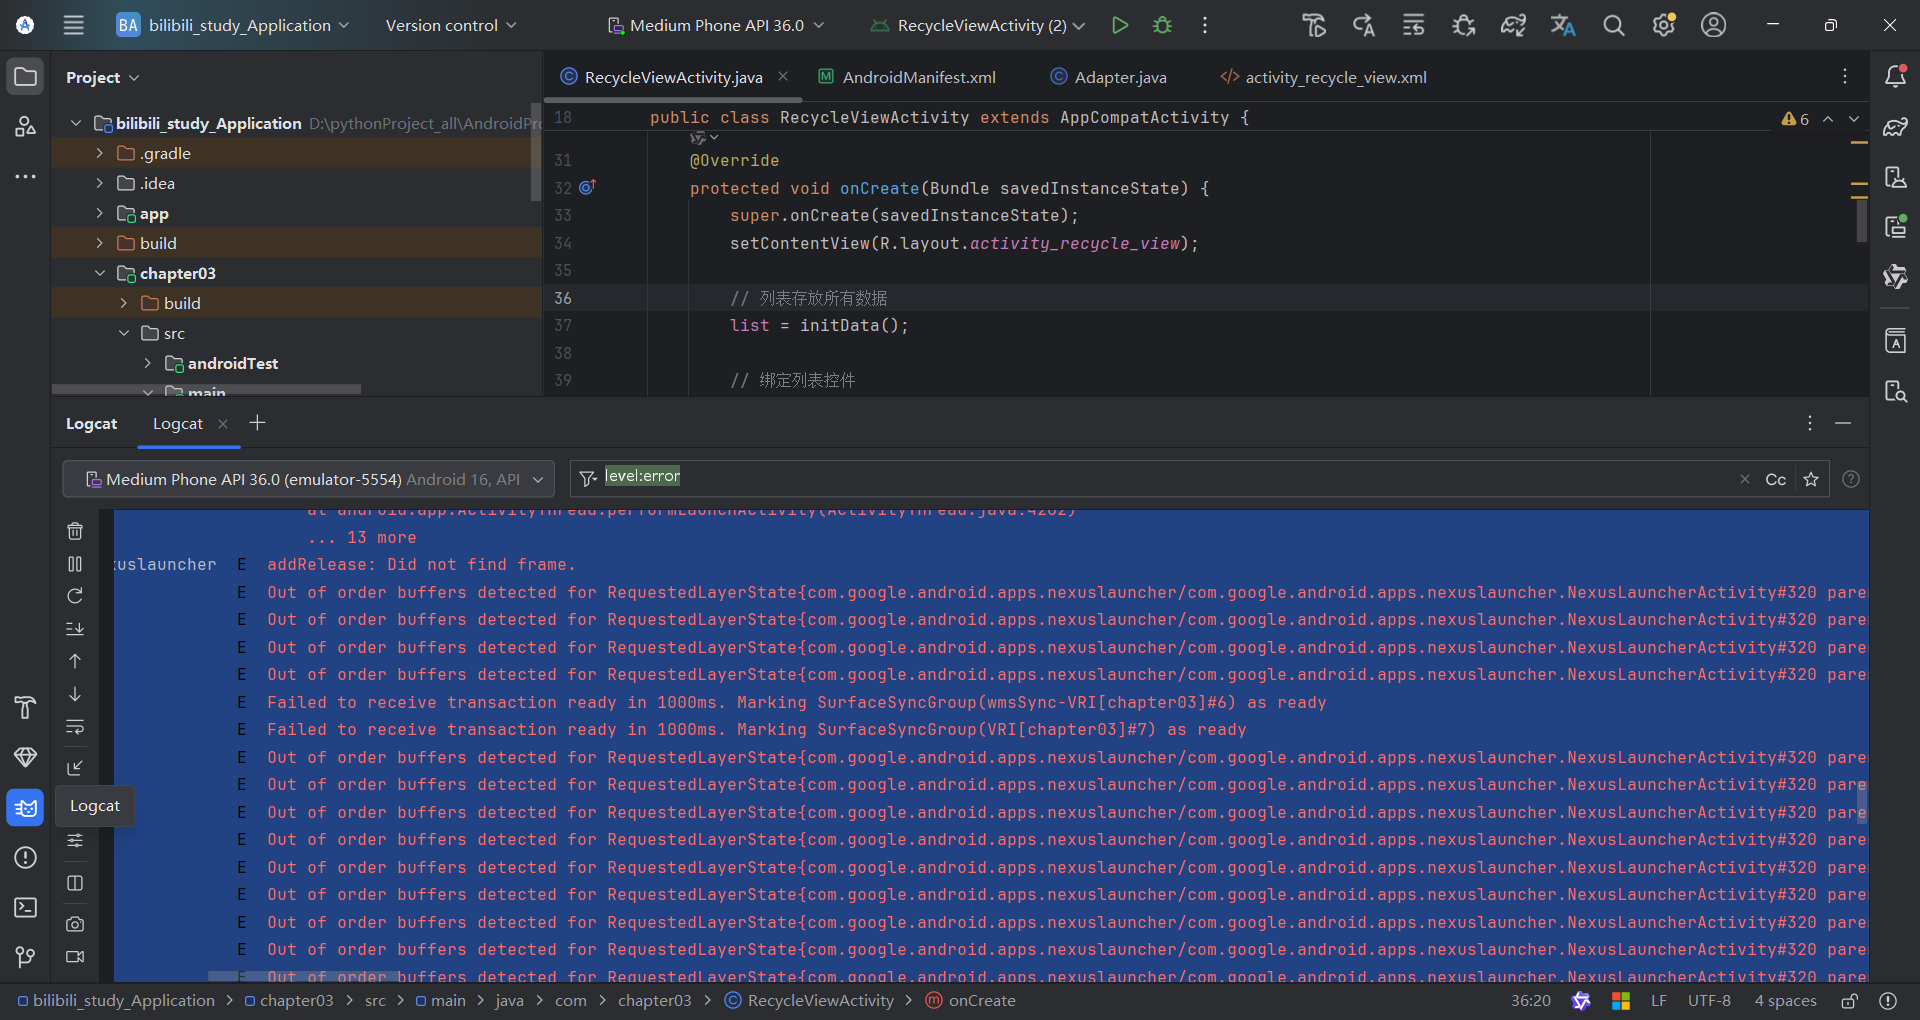This screenshot has height=1020, width=1920.
Task: Open the Version control menu
Action: tap(450, 25)
